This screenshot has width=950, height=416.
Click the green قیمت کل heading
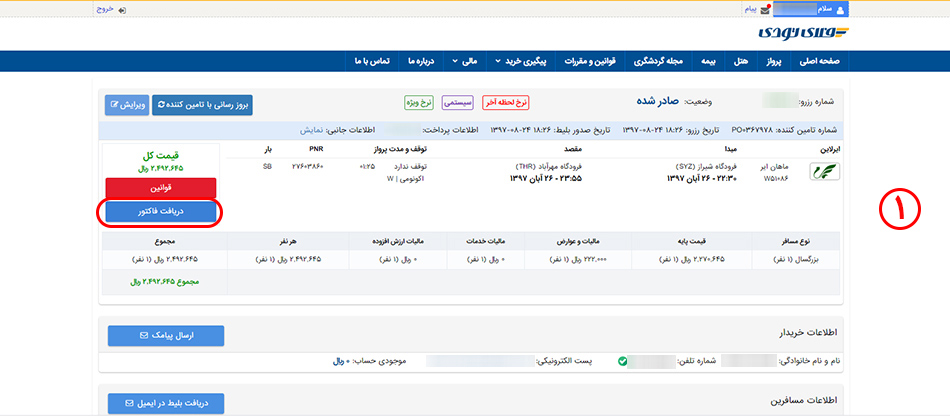pyautogui.click(x=159, y=155)
